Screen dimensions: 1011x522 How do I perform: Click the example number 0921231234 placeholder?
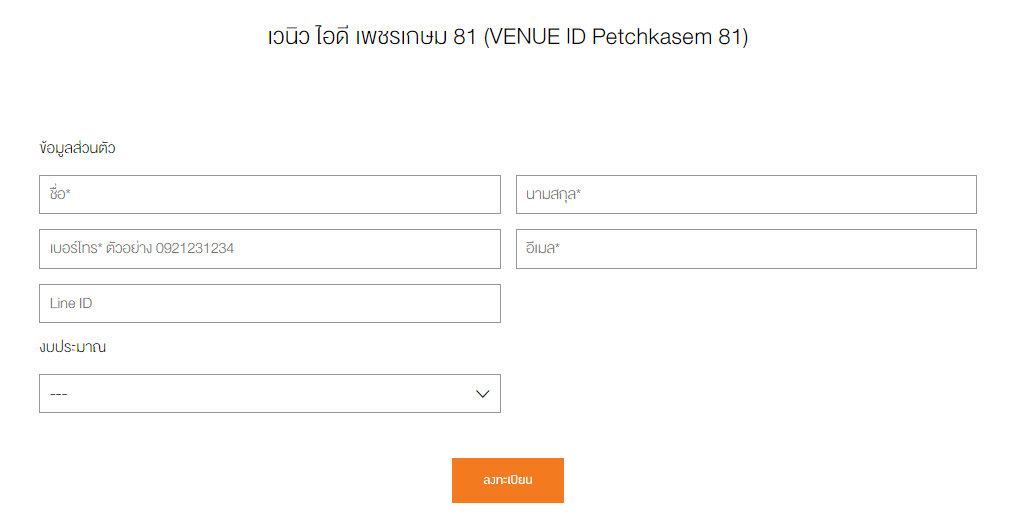[195, 248]
